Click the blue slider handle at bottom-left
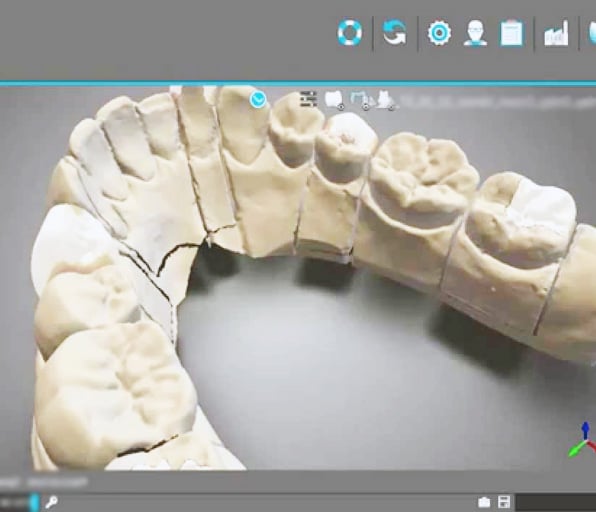Viewport: 596px width, 512px height. [35, 502]
